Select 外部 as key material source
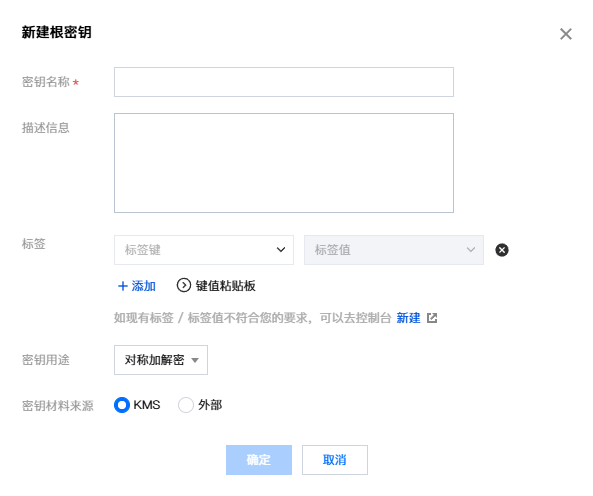Screen dimensions: 593x496 186,405
